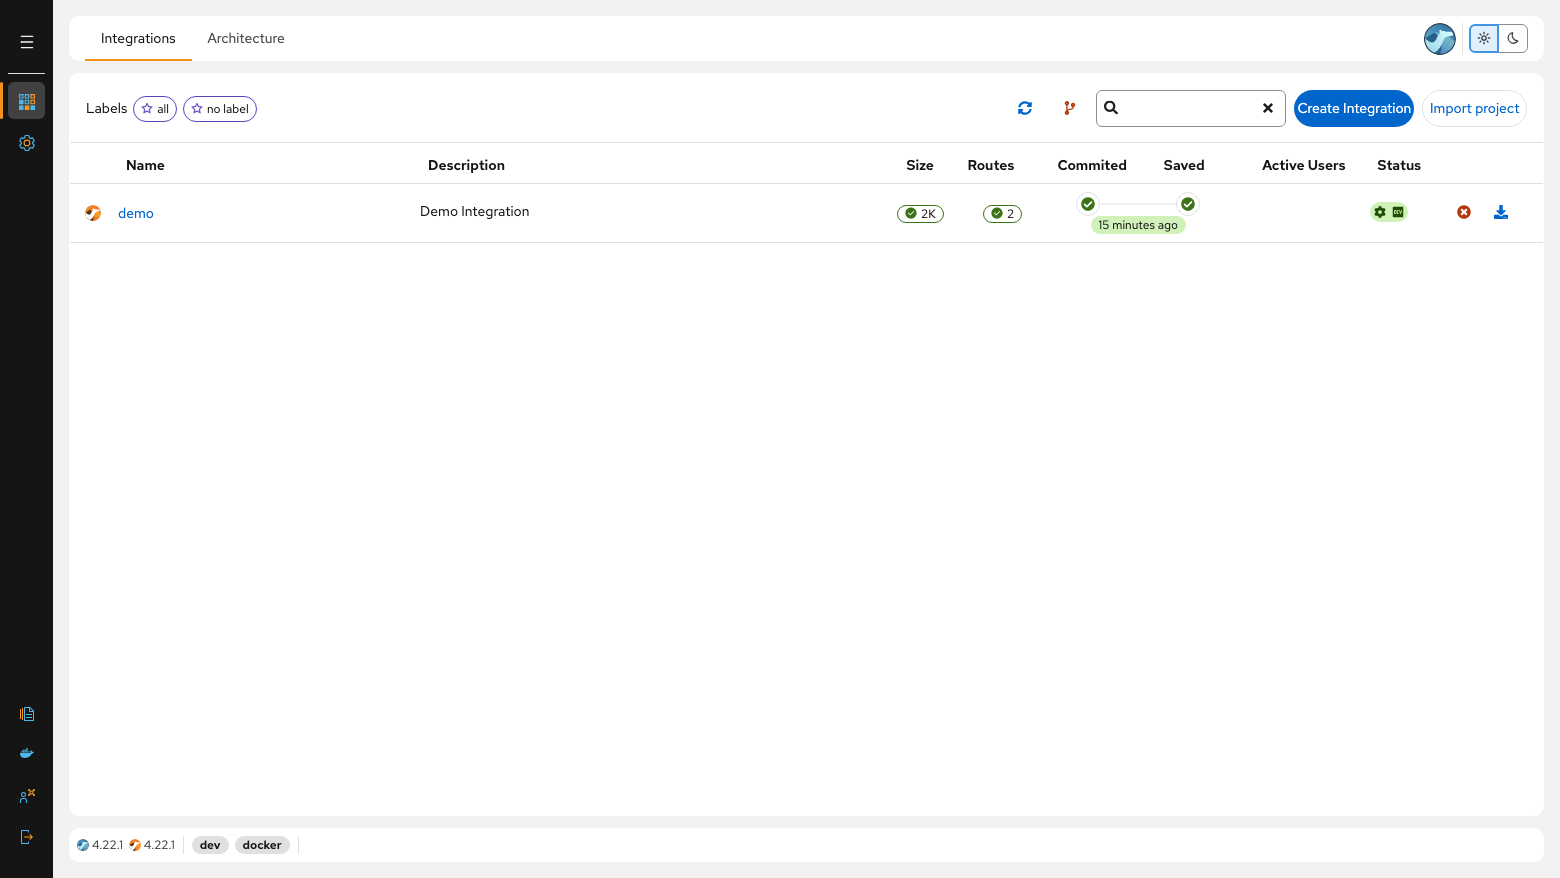1560x878 pixels.
Task: Delete the demo integration
Action: (x=1464, y=212)
